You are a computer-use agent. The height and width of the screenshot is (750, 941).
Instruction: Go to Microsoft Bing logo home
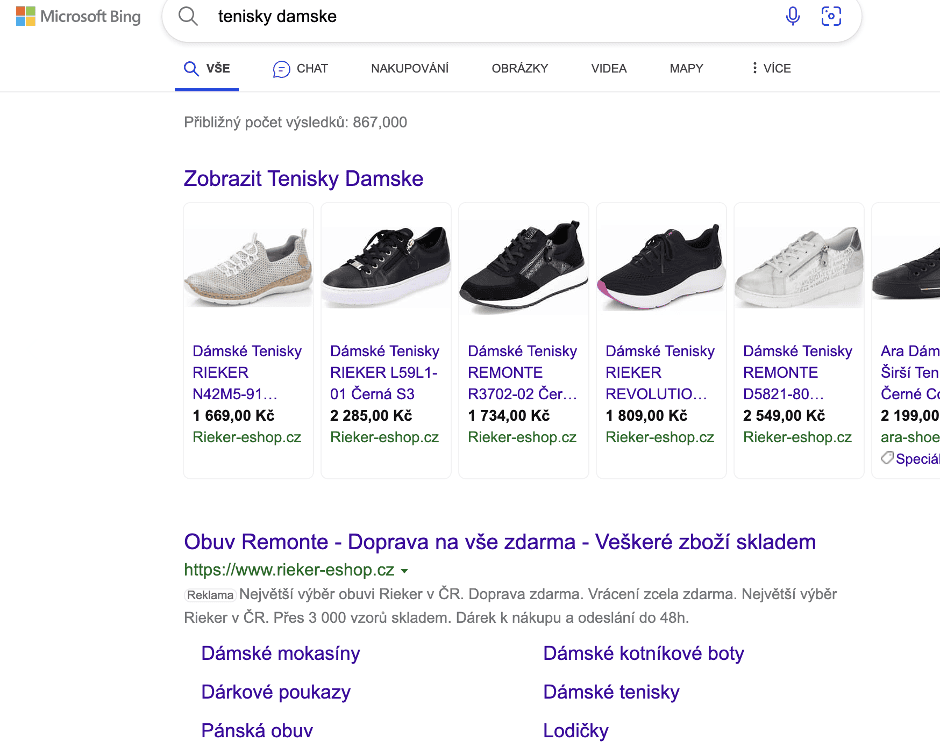pos(78,16)
